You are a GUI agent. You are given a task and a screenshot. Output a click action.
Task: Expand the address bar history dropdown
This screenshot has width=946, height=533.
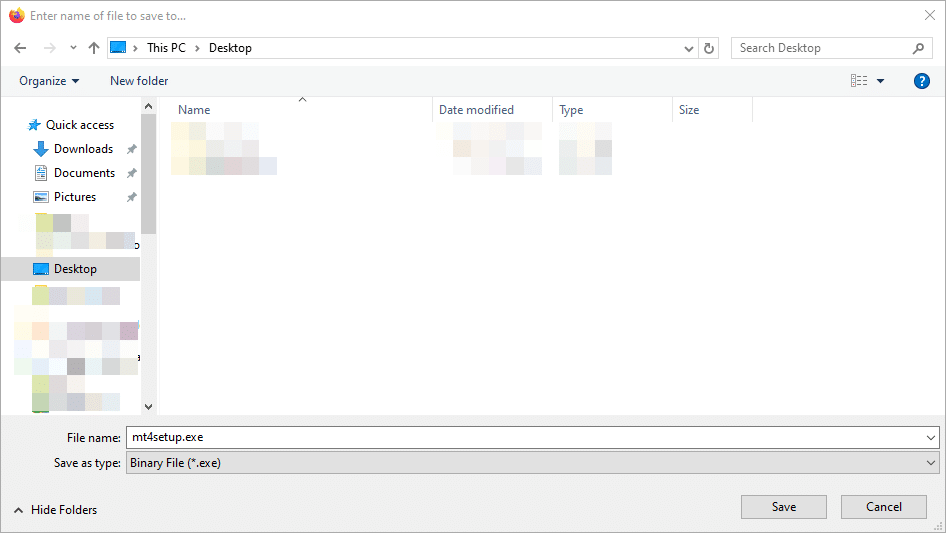[689, 48]
